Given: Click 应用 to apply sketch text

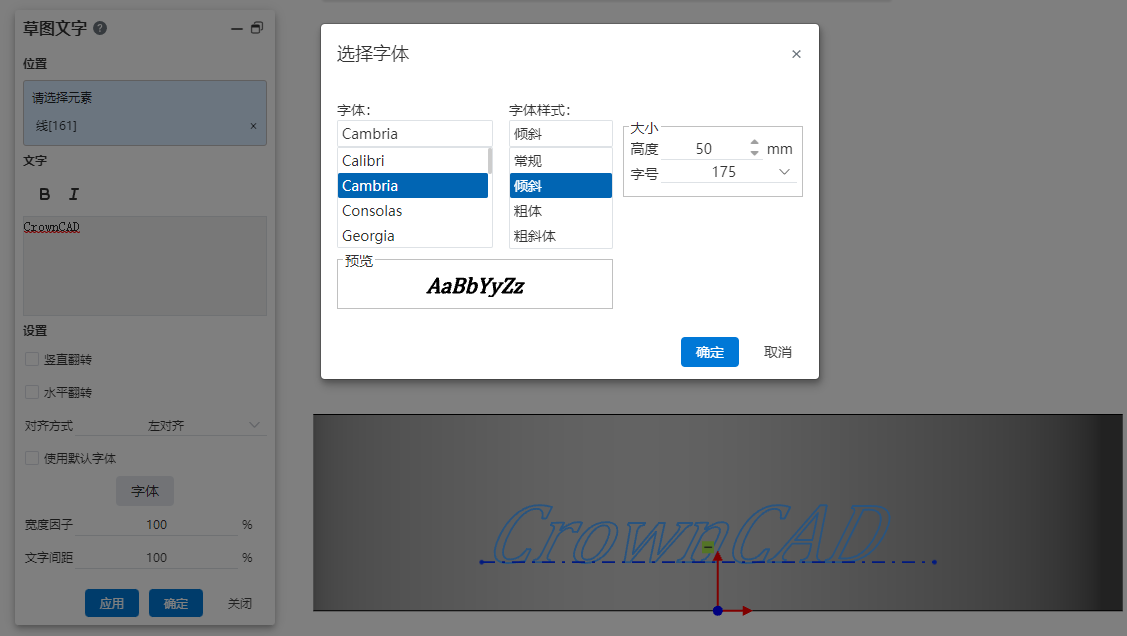Looking at the screenshot, I should point(111,604).
